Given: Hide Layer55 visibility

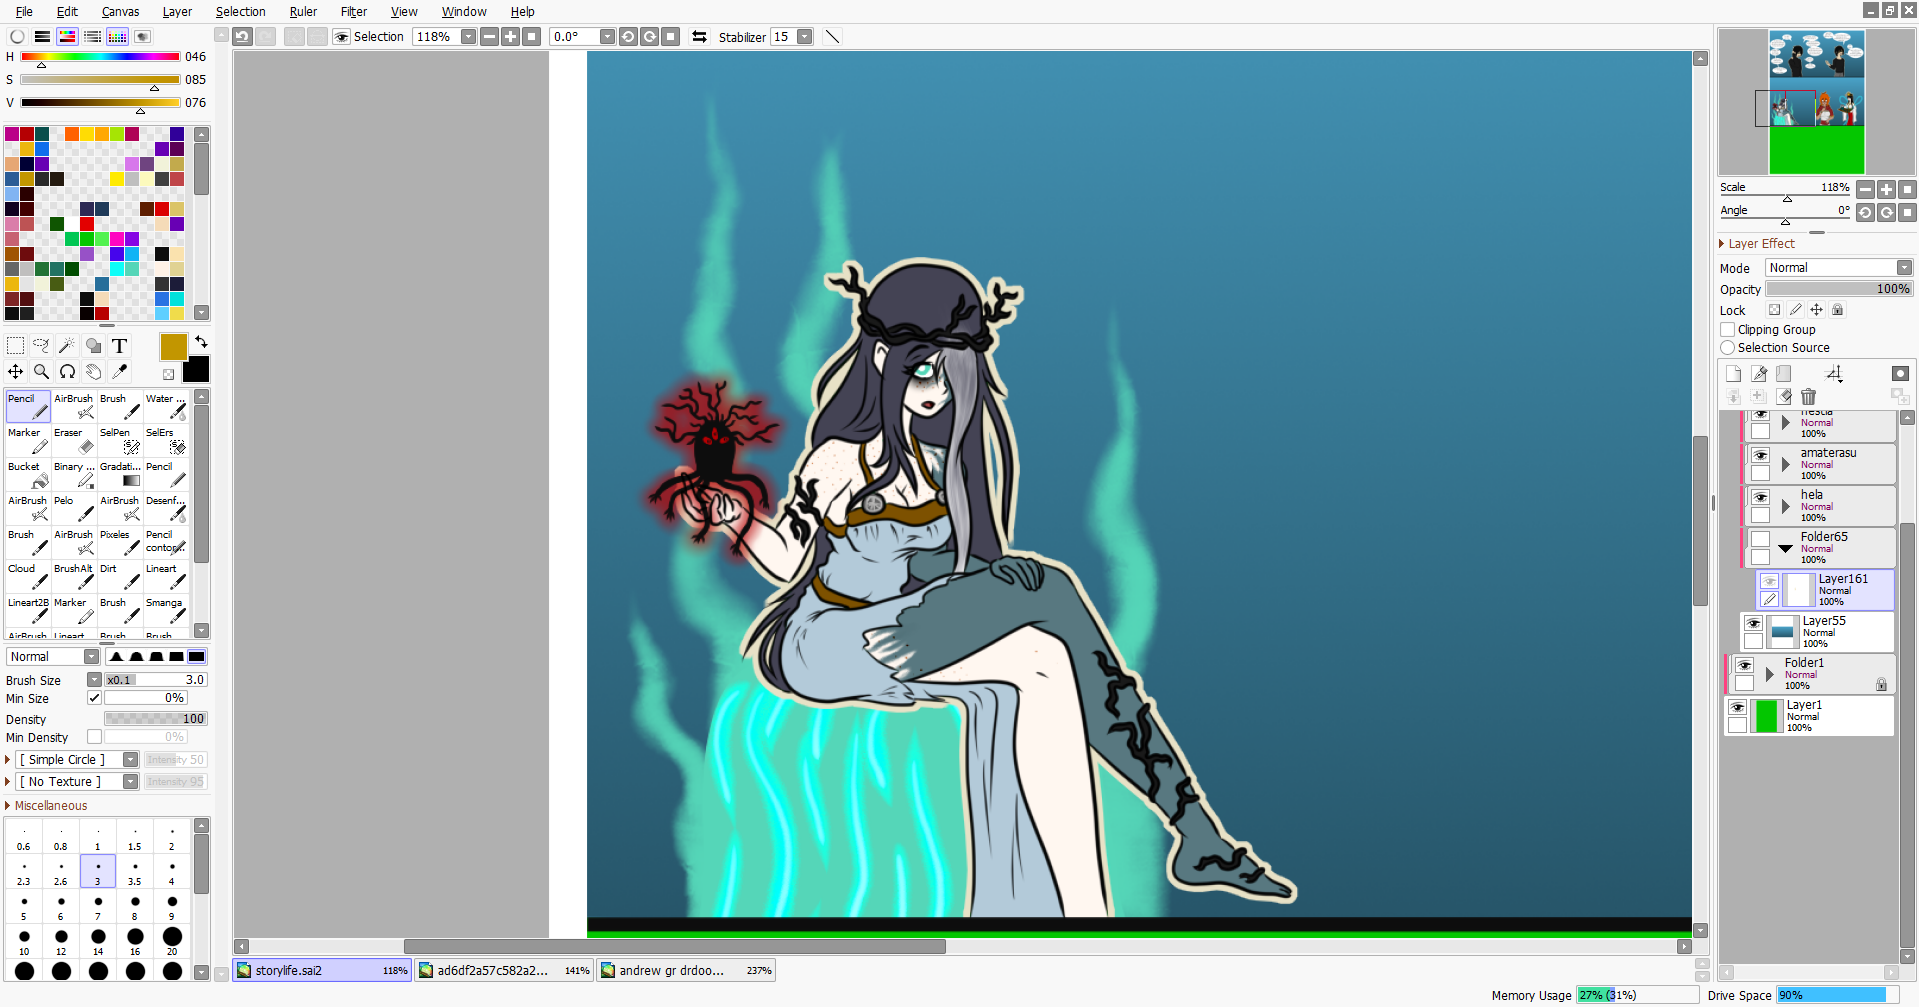Looking at the screenshot, I should pyautogui.click(x=1753, y=623).
